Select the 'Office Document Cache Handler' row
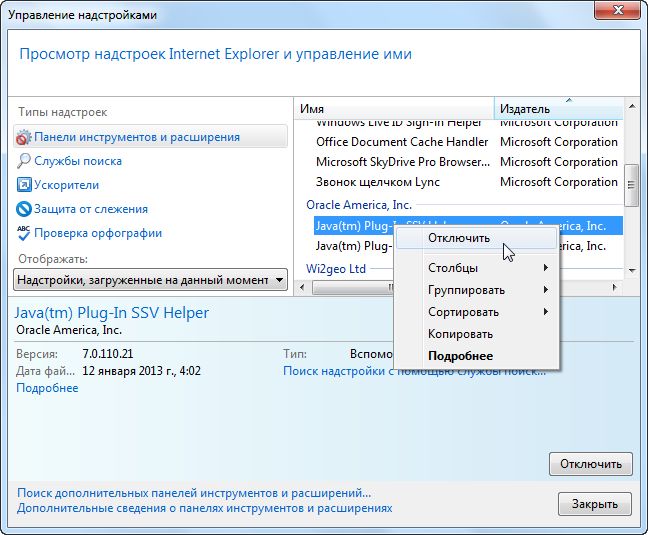Image resolution: width=648 pixels, height=535 pixels. [402, 142]
